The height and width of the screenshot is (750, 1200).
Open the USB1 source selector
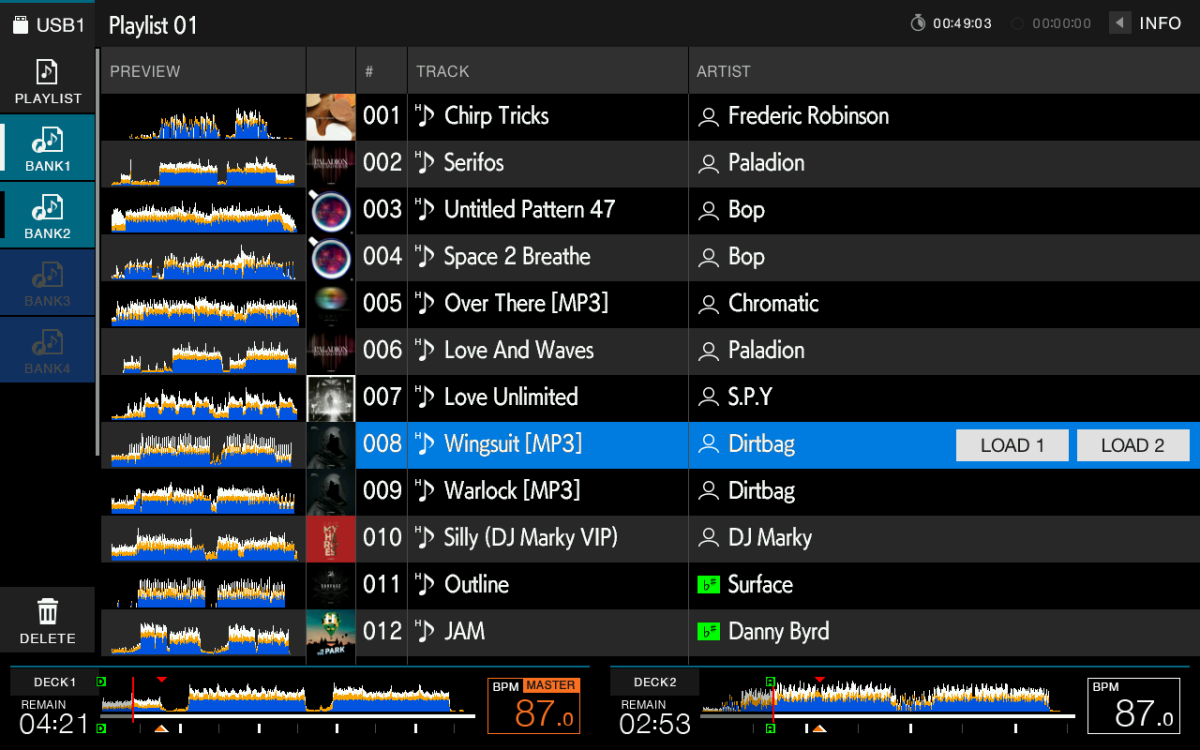[x=47, y=24]
